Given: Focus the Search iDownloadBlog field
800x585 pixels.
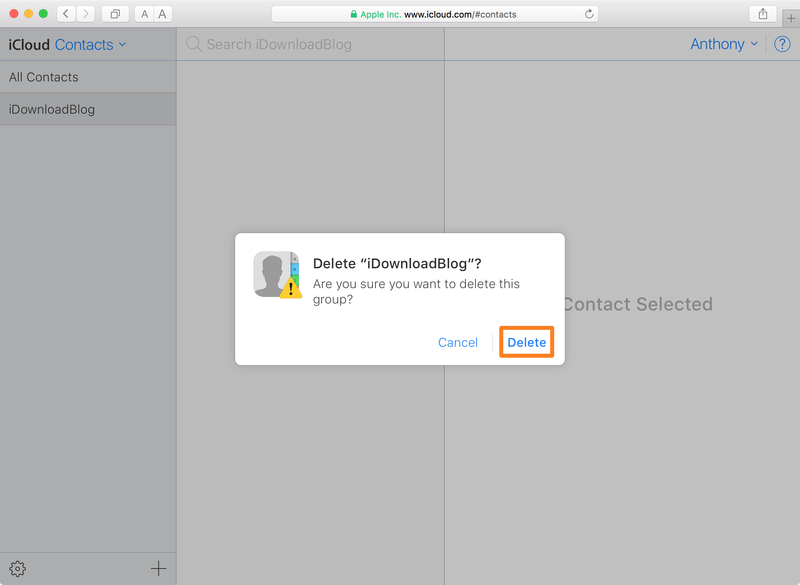Looking at the screenshot, I should point(310,44).
